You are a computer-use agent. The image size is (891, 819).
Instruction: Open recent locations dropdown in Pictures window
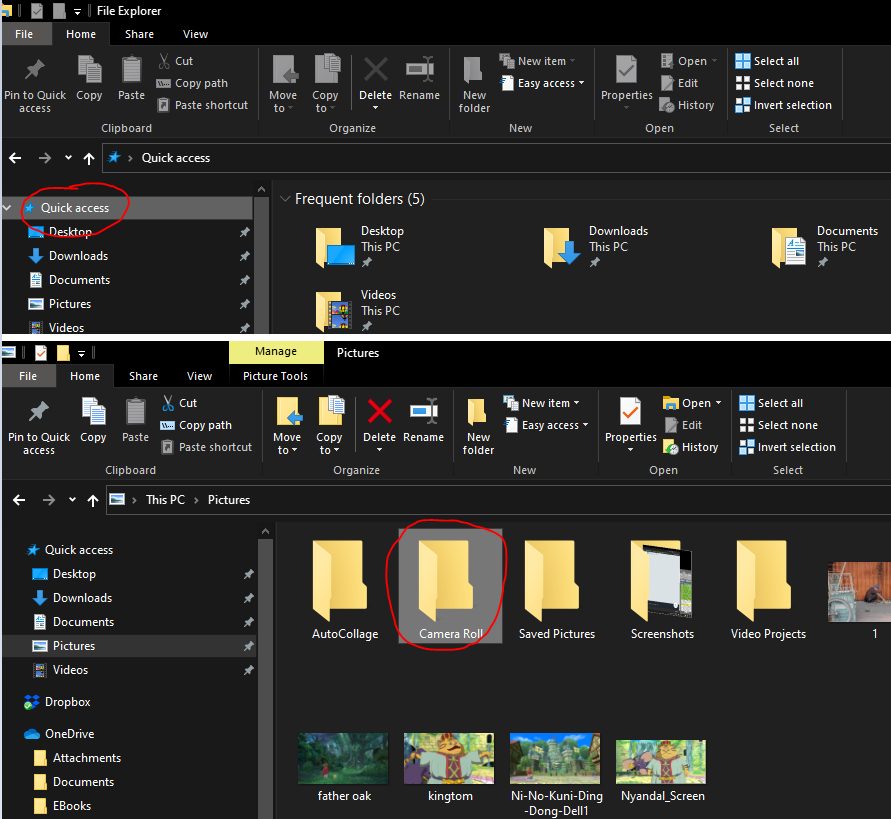click(72, 500)
